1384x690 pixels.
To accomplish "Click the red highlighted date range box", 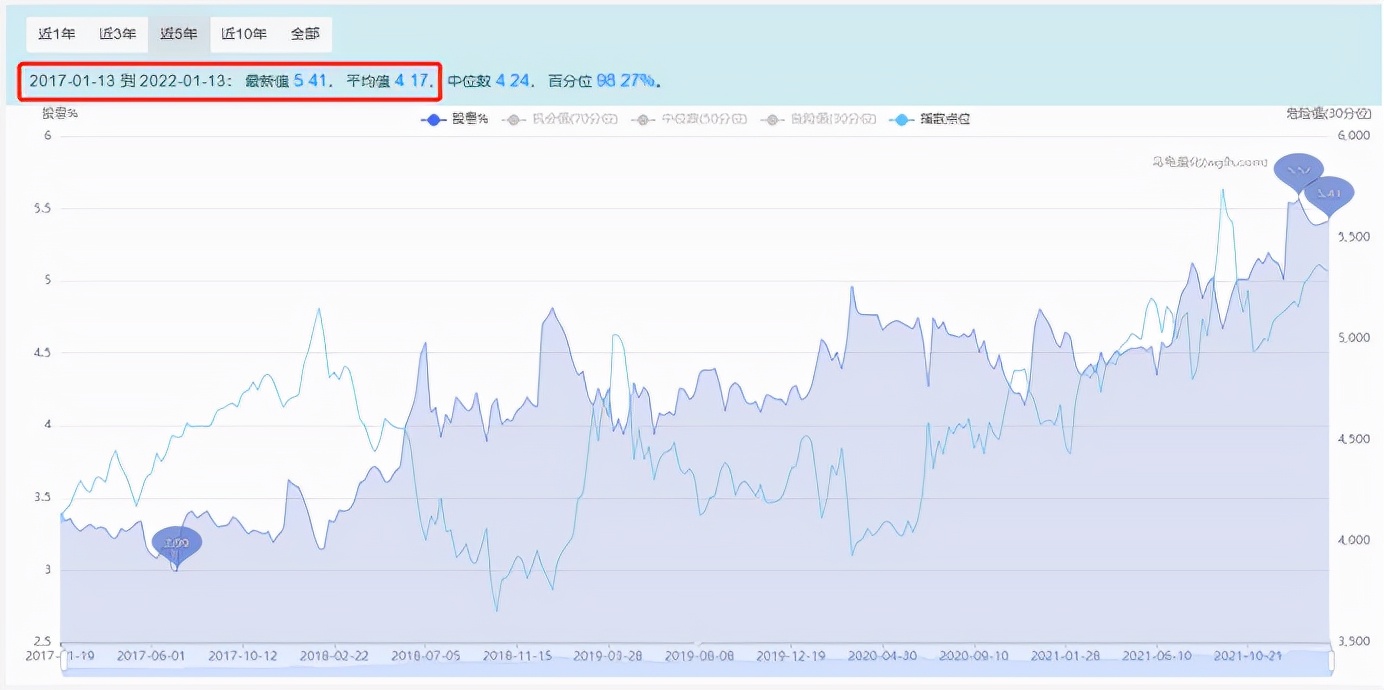I will pos(230,81).
